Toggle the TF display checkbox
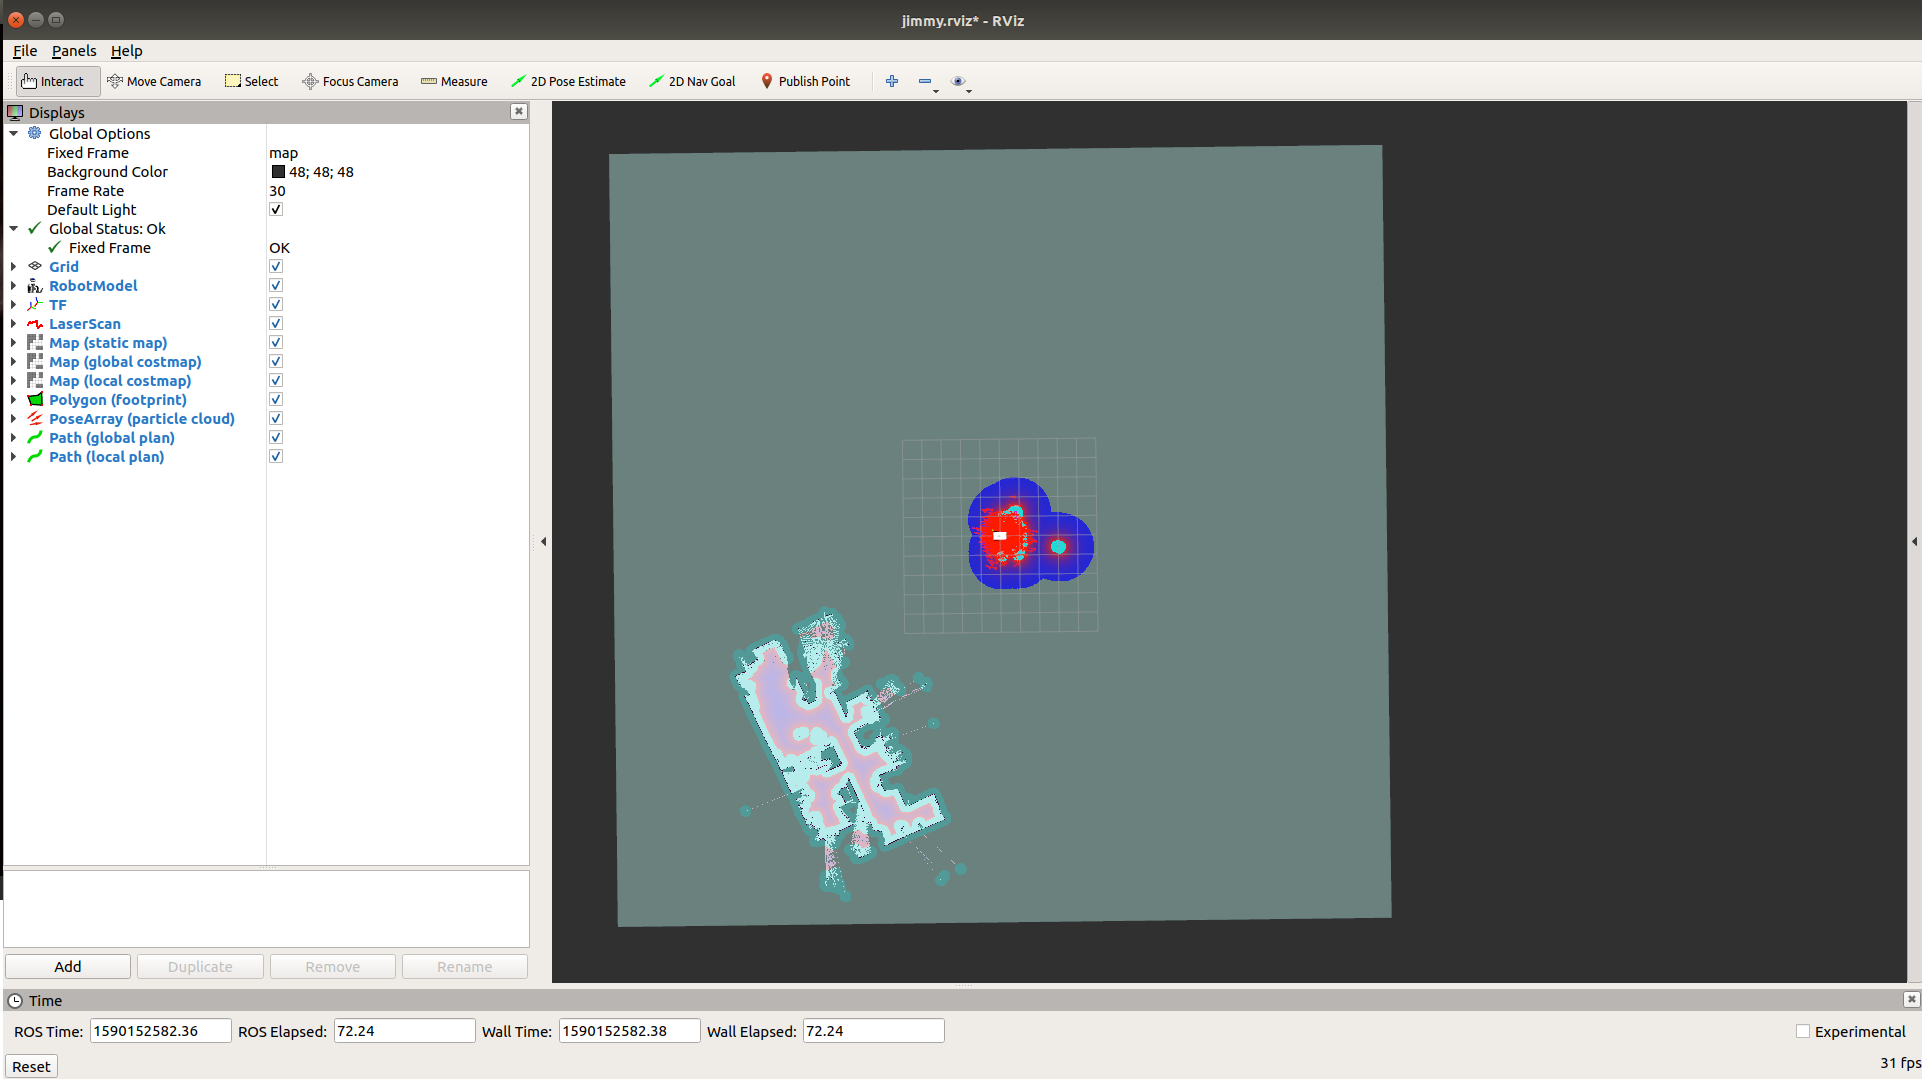This screenshot has height=1079, width=1922. pyautogui.click(x=276, y=304)
